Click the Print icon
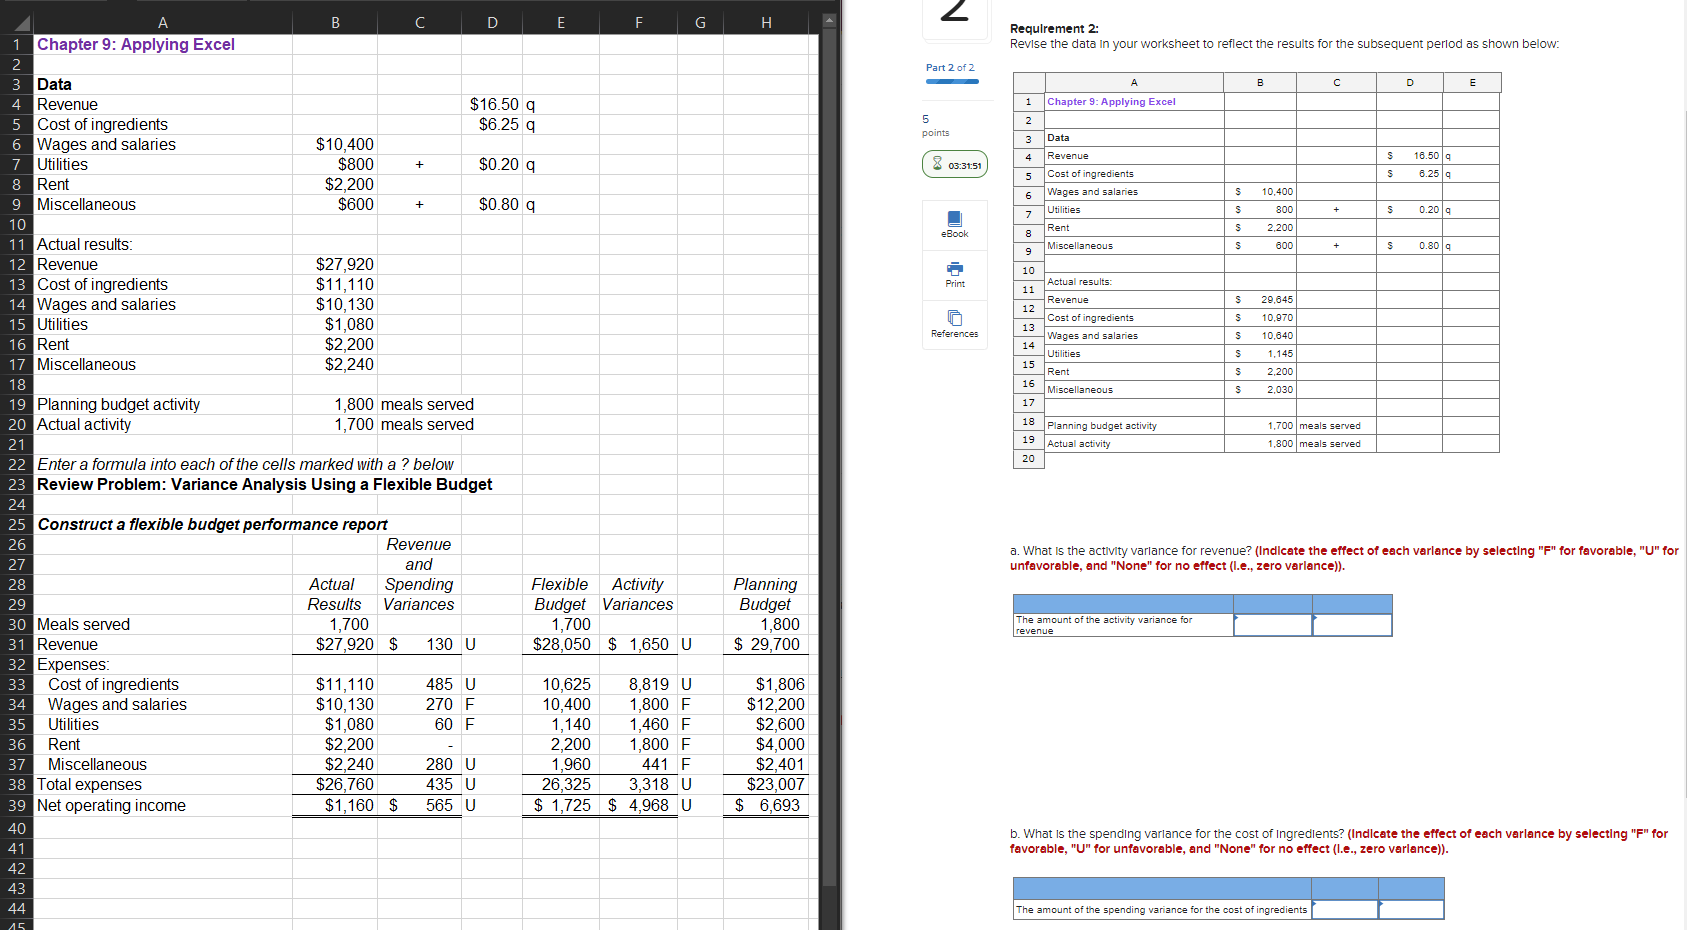Viewport: 1687px width, 930px height. click(x=954, y=275)
